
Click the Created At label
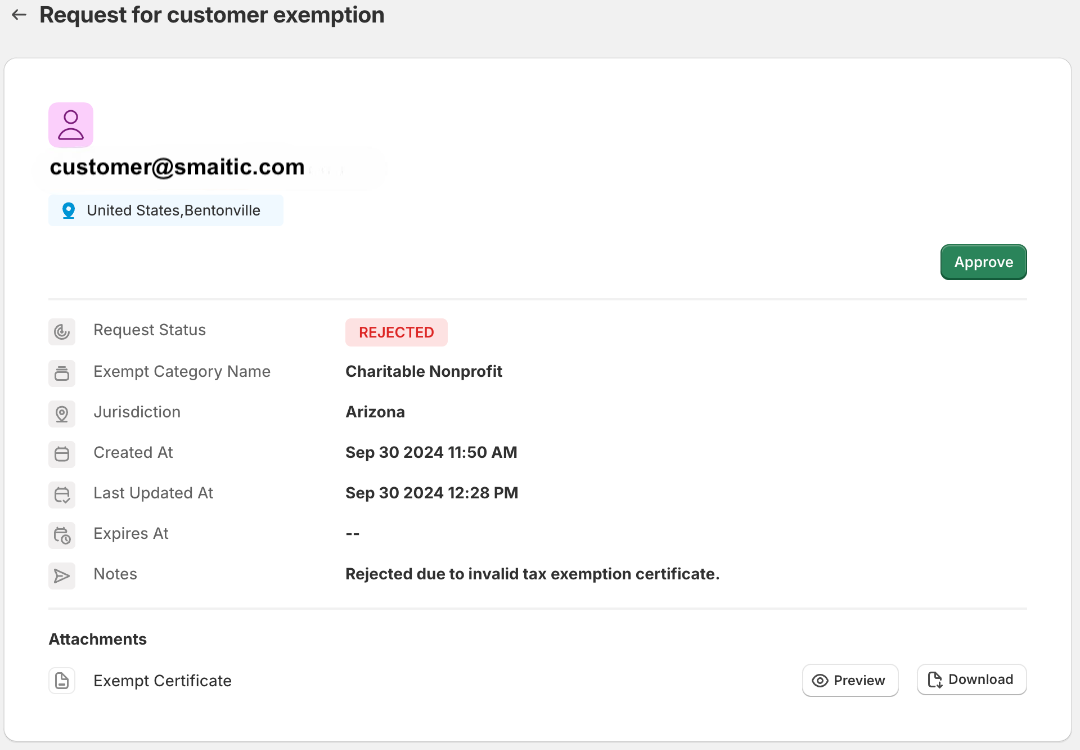[x=133, y=452]
